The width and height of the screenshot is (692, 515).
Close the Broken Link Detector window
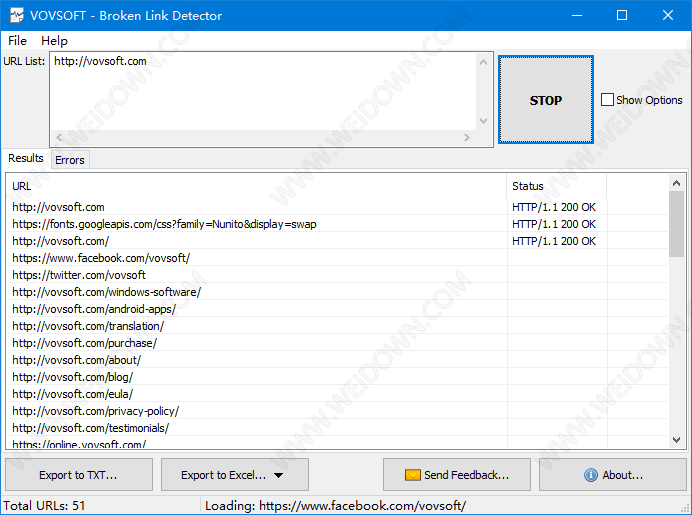pyautogui.click(x=668, y=15)
